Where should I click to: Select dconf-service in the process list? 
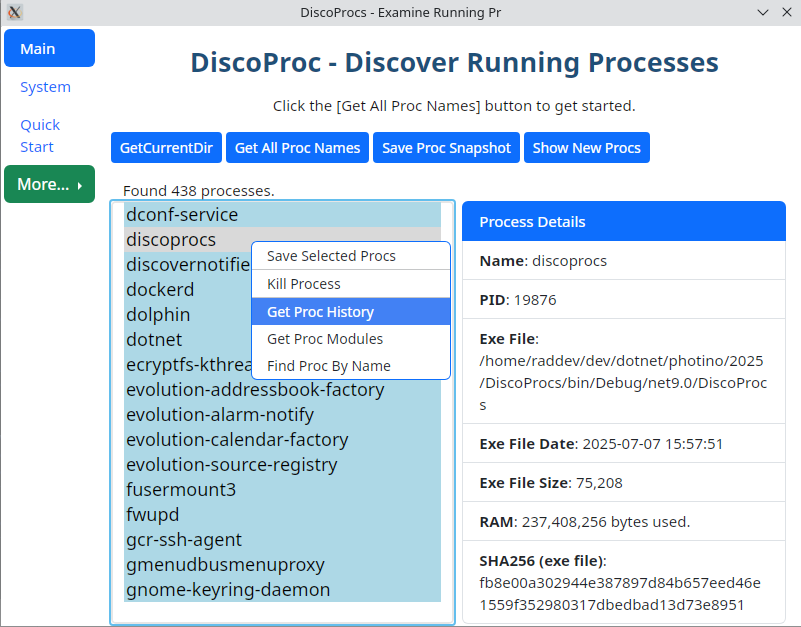coord(182,215)
